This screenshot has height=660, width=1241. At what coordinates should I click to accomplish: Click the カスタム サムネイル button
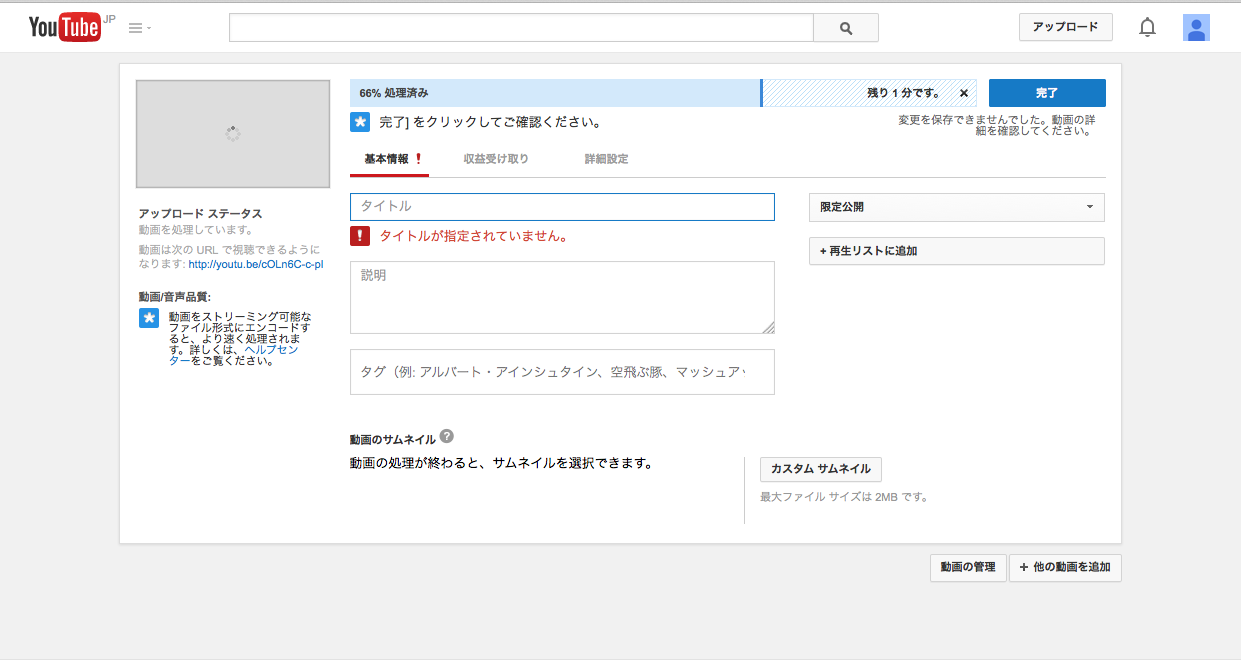pos(821,469)
